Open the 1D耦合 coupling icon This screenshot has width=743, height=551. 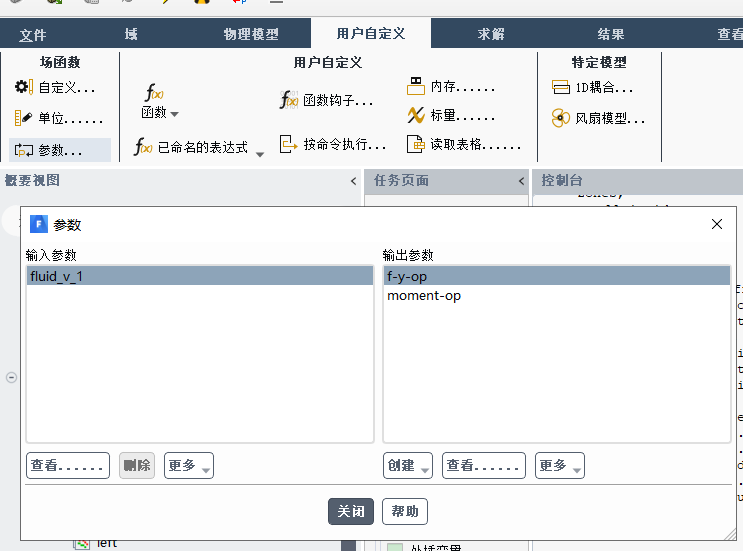[561, 88]
